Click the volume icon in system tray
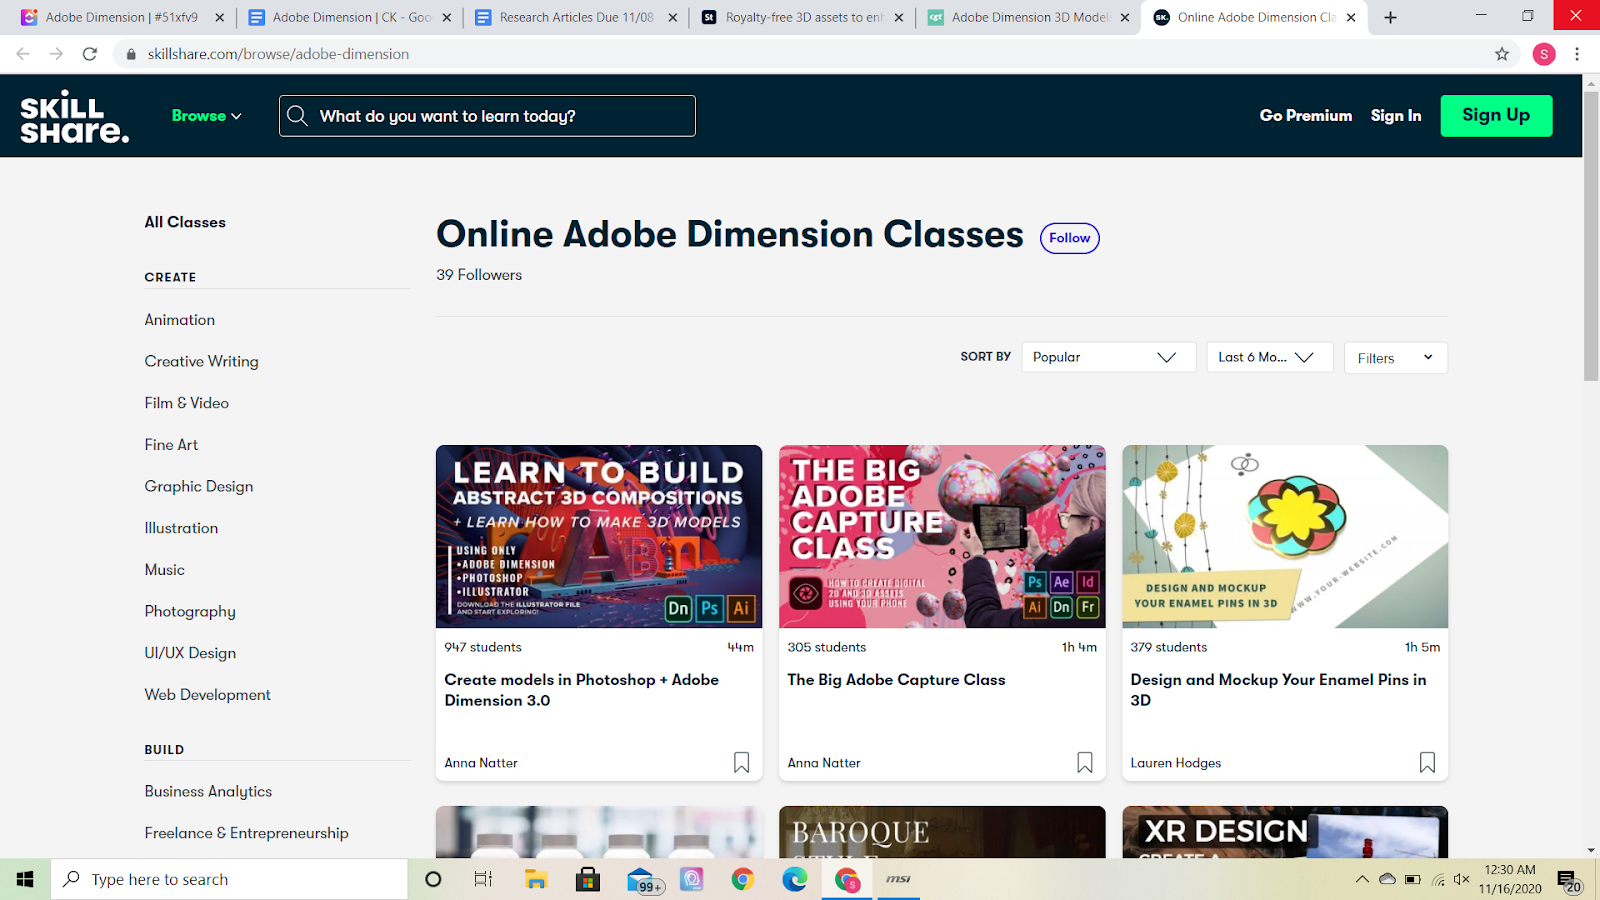 1461,880
